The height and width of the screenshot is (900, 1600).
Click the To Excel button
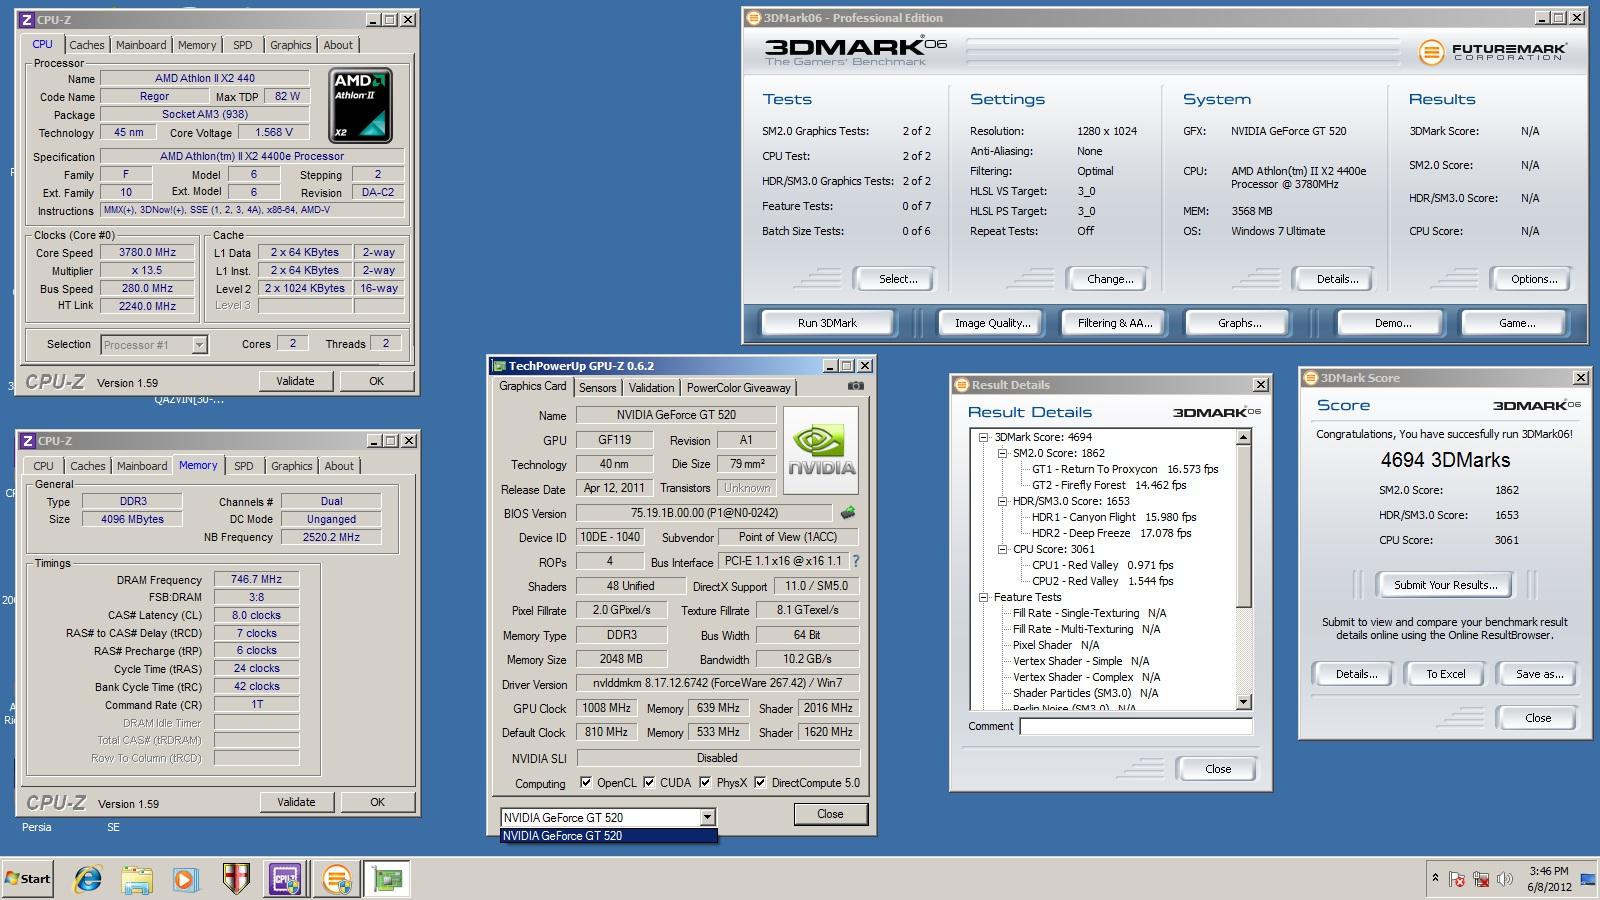point(1446,674)
